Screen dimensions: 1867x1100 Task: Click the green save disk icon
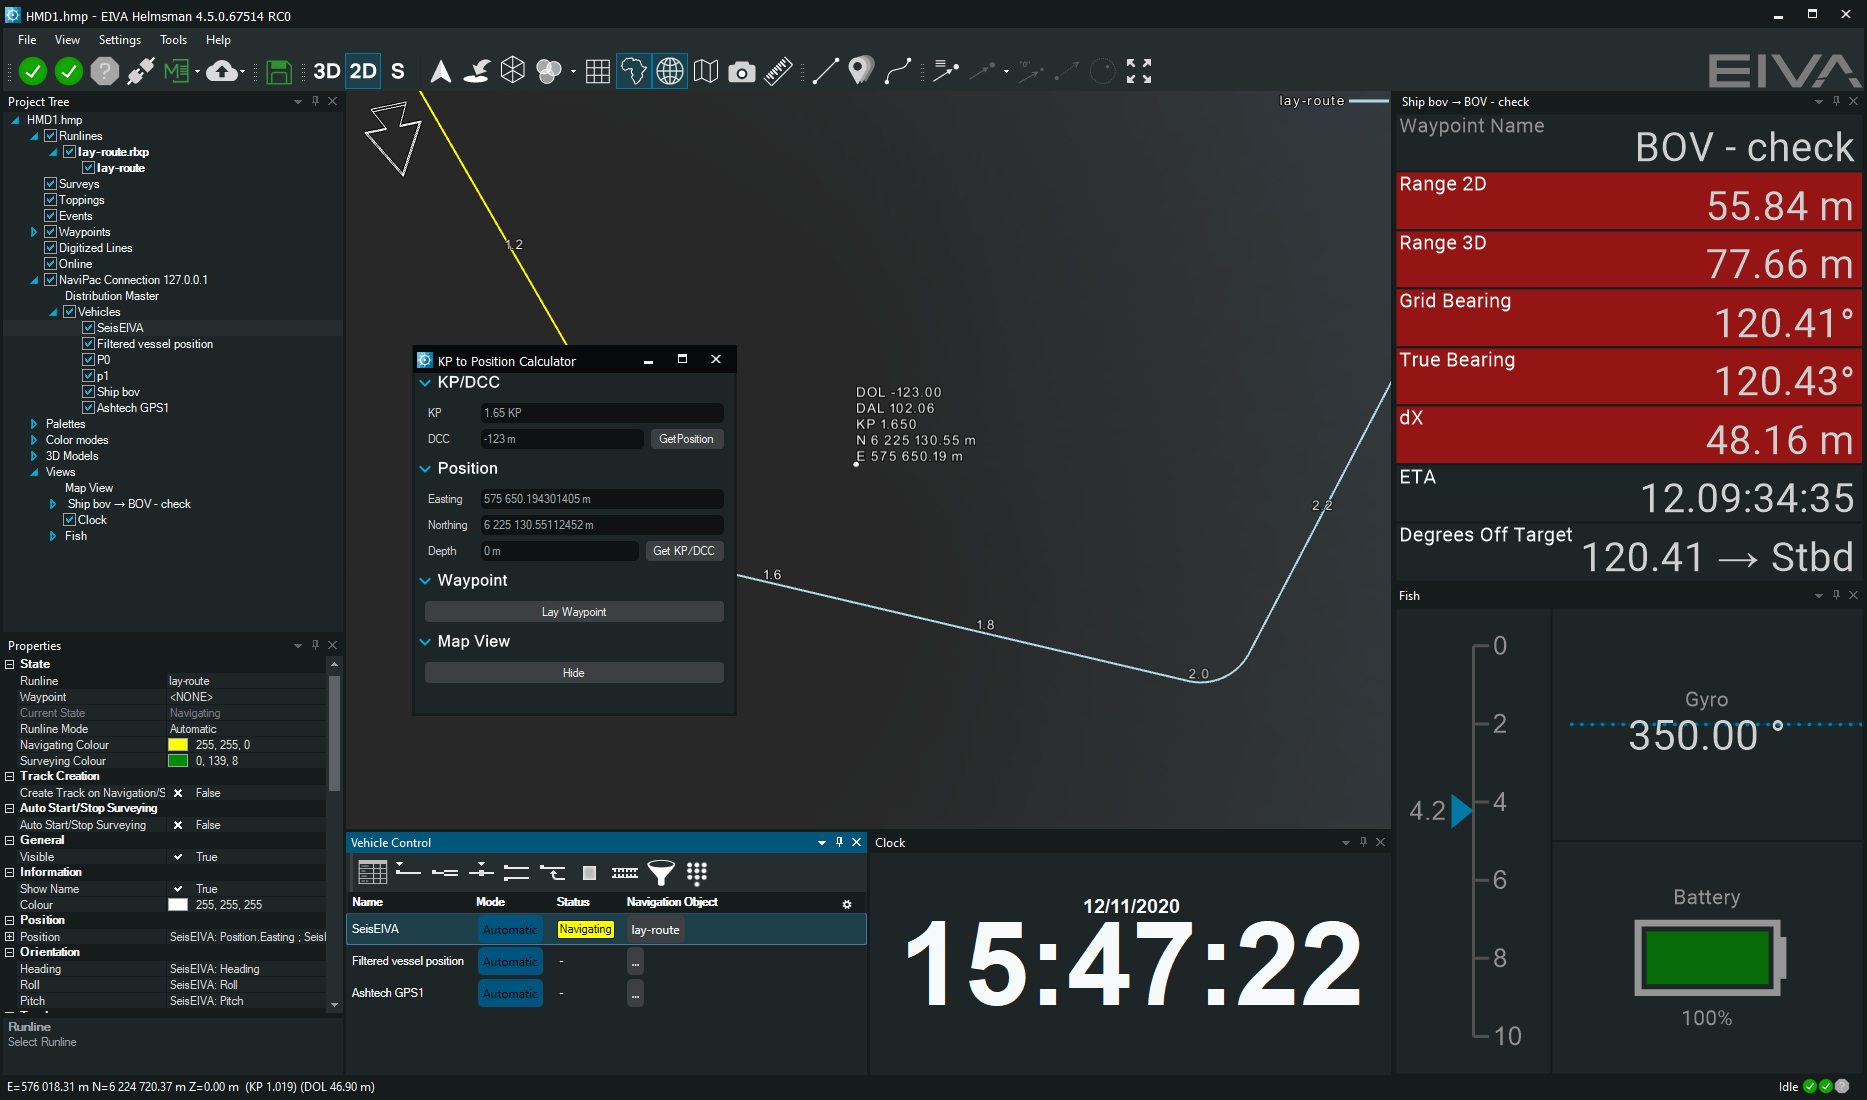tap(279, 71)
